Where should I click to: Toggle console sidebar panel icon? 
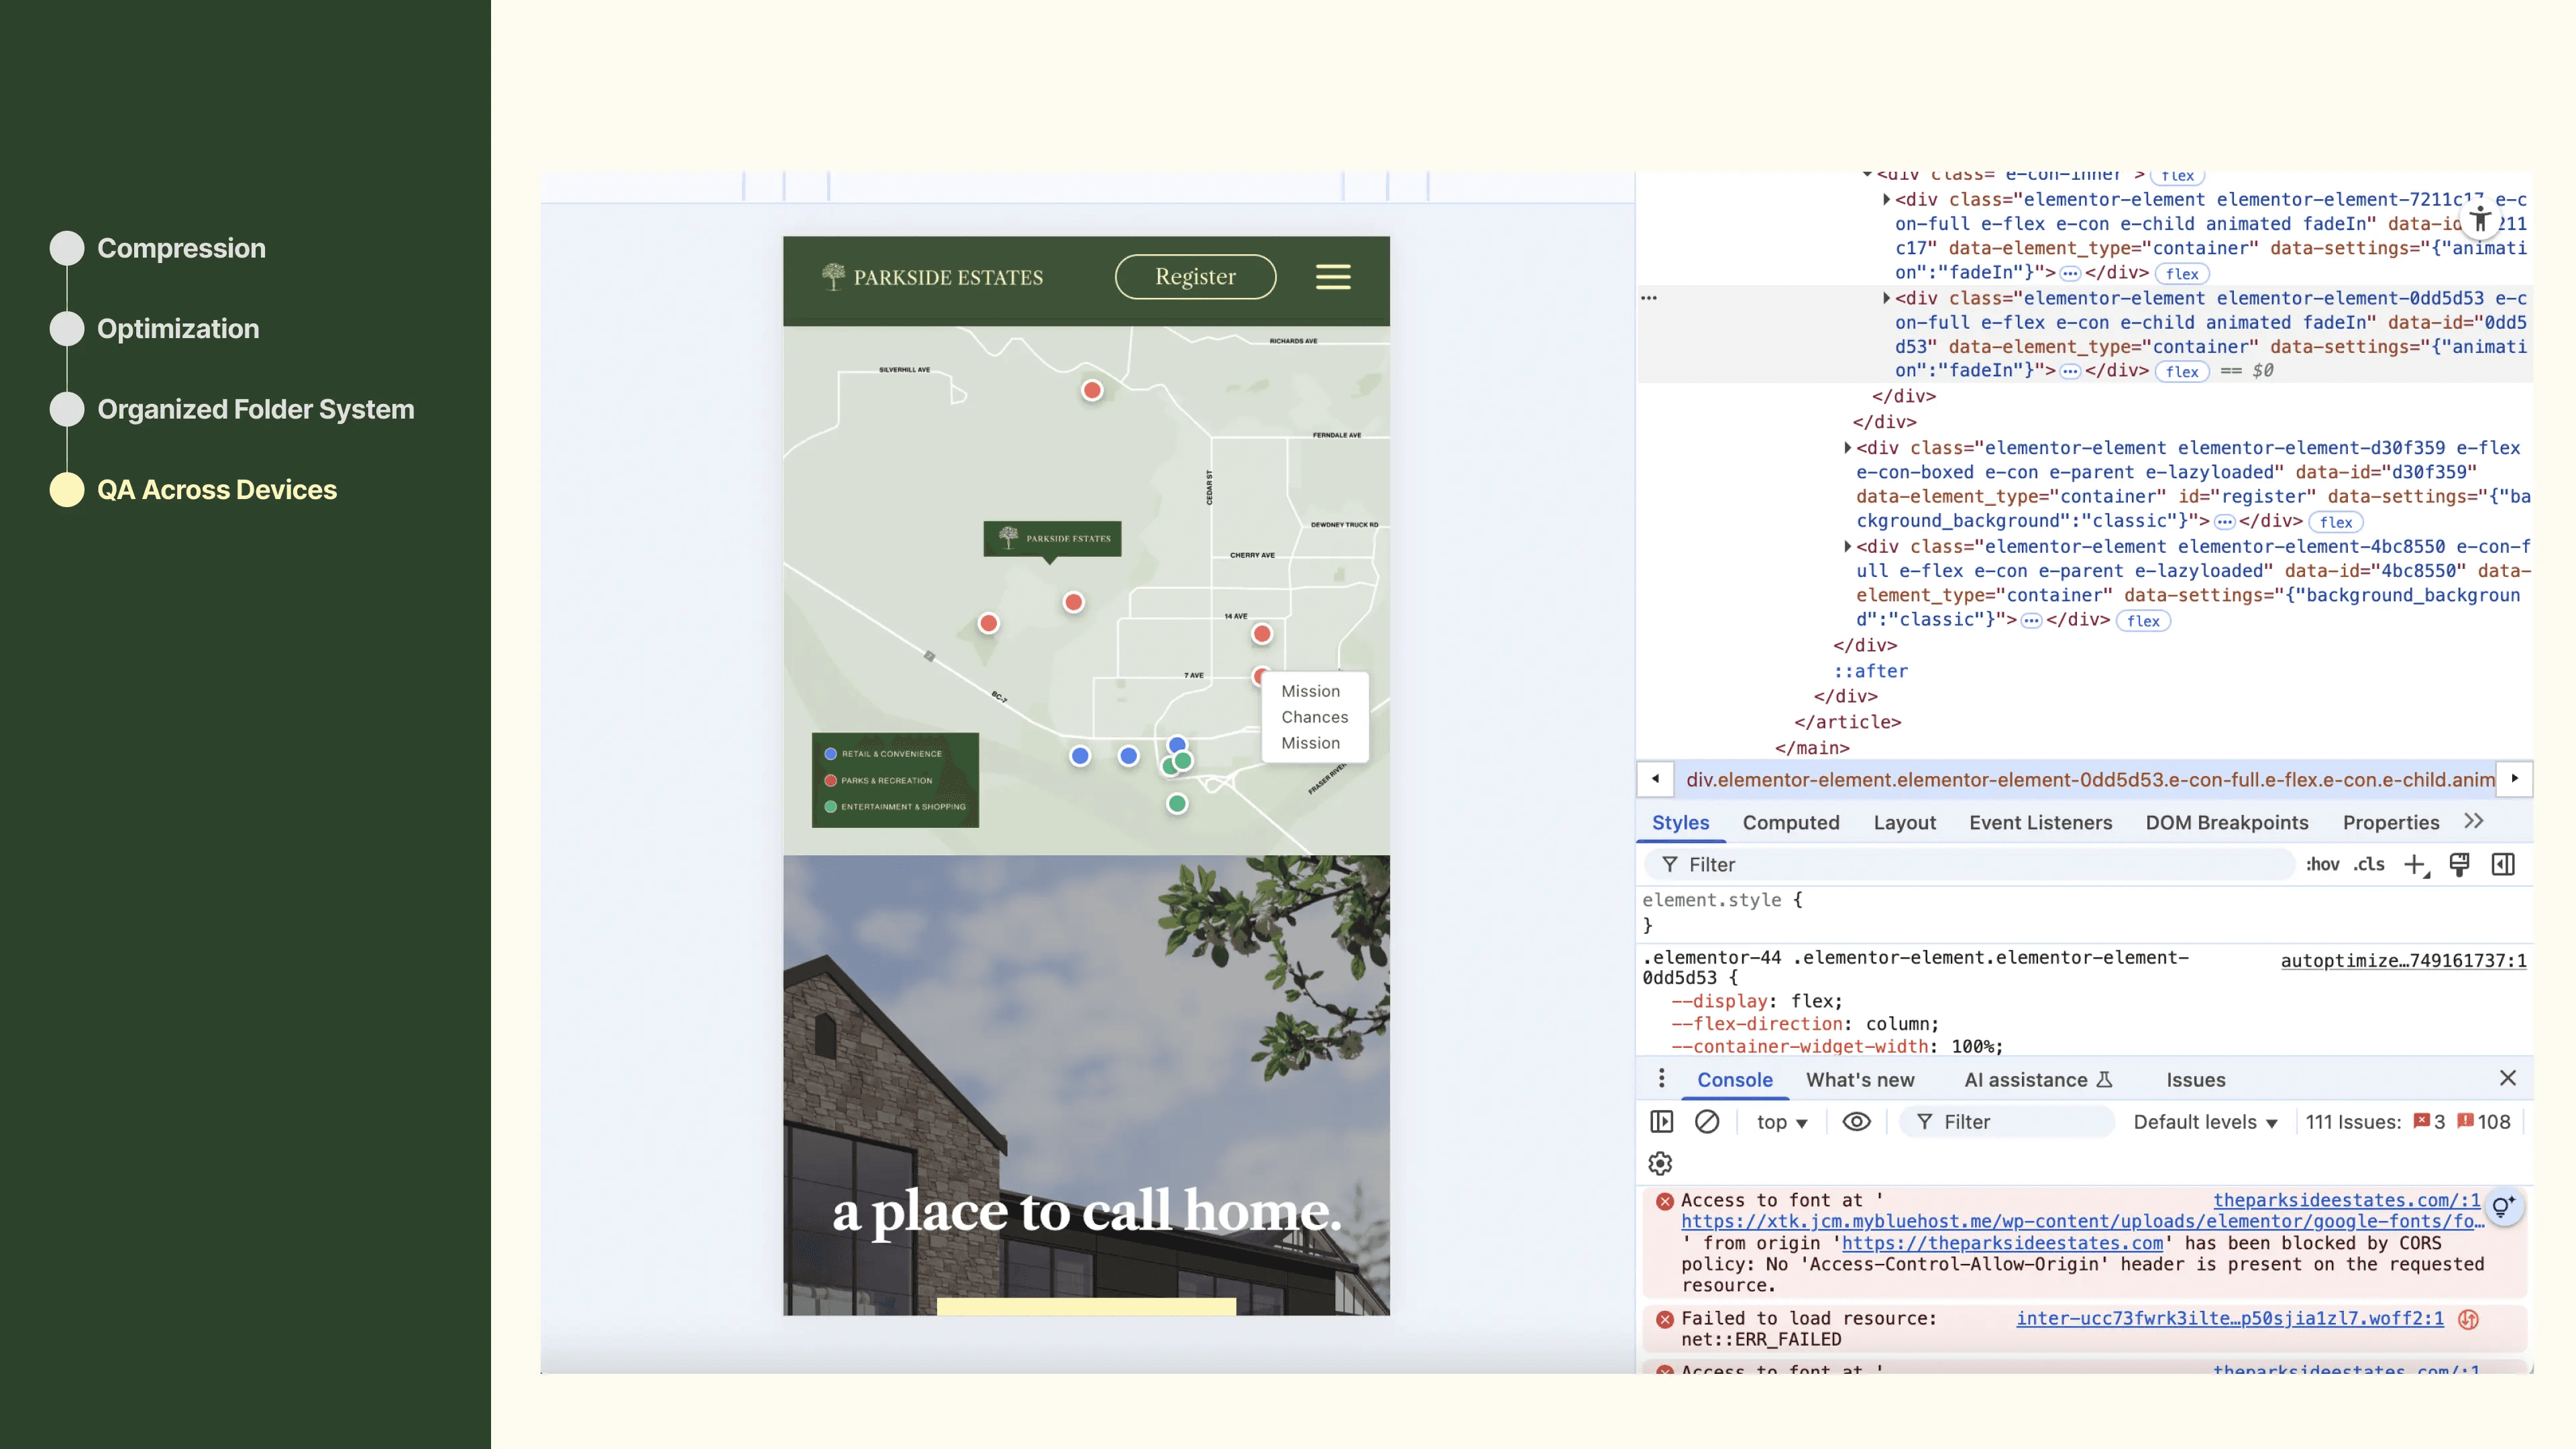point(1661,1122)
